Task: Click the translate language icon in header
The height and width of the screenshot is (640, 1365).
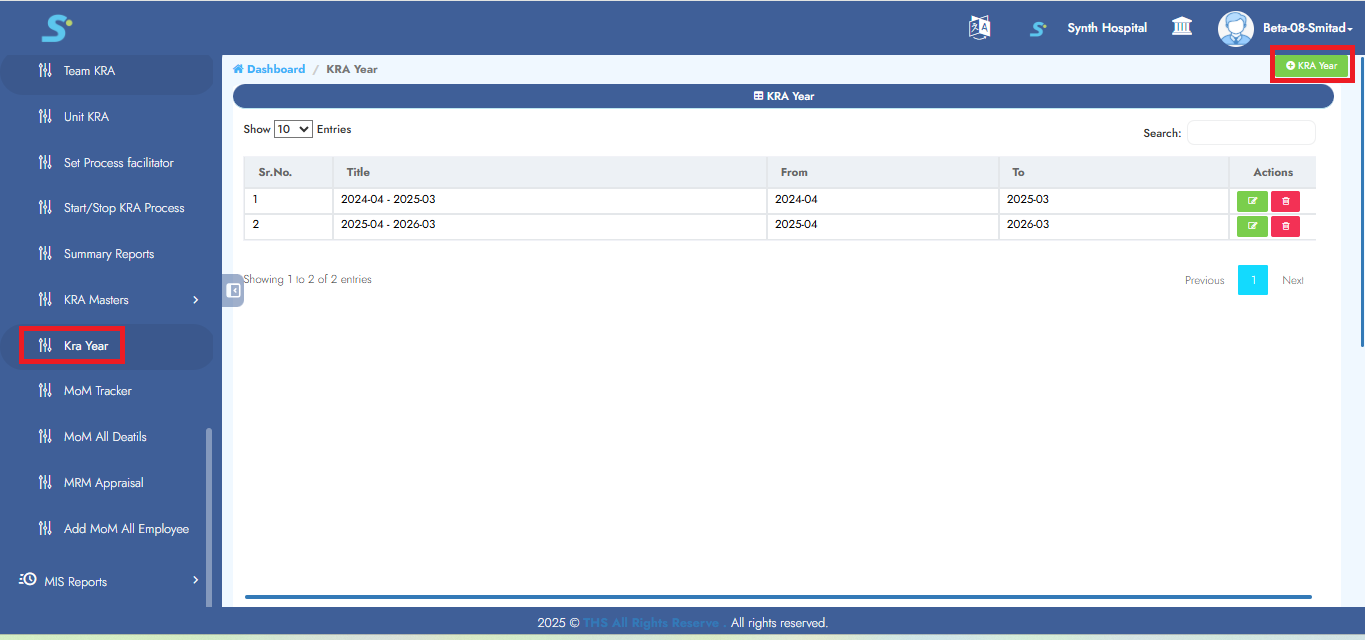Action: point(979,28)
